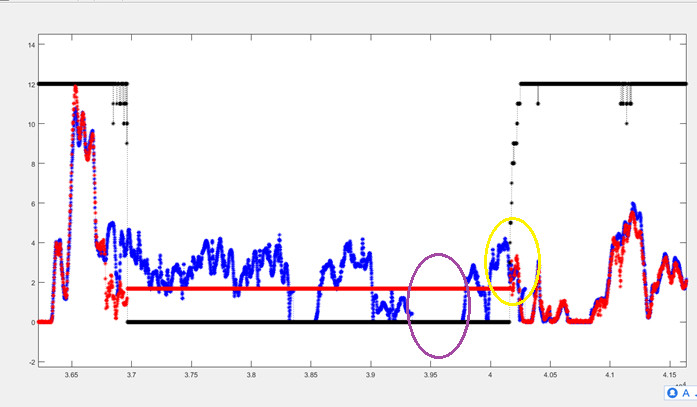Click the y-axis tick label -2
The width and height of the screenshot is (697, 407).
click(x=30, y=362)
